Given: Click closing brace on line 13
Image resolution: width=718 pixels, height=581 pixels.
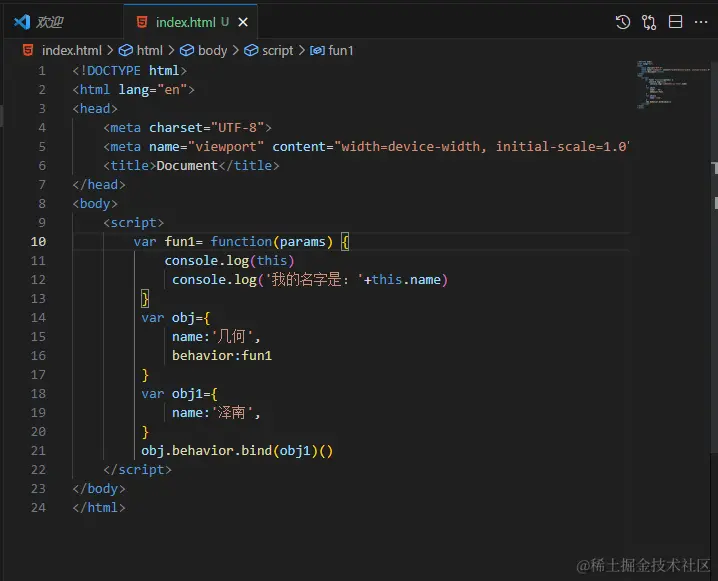Looking at the screenshot, I should coord(145,299).
